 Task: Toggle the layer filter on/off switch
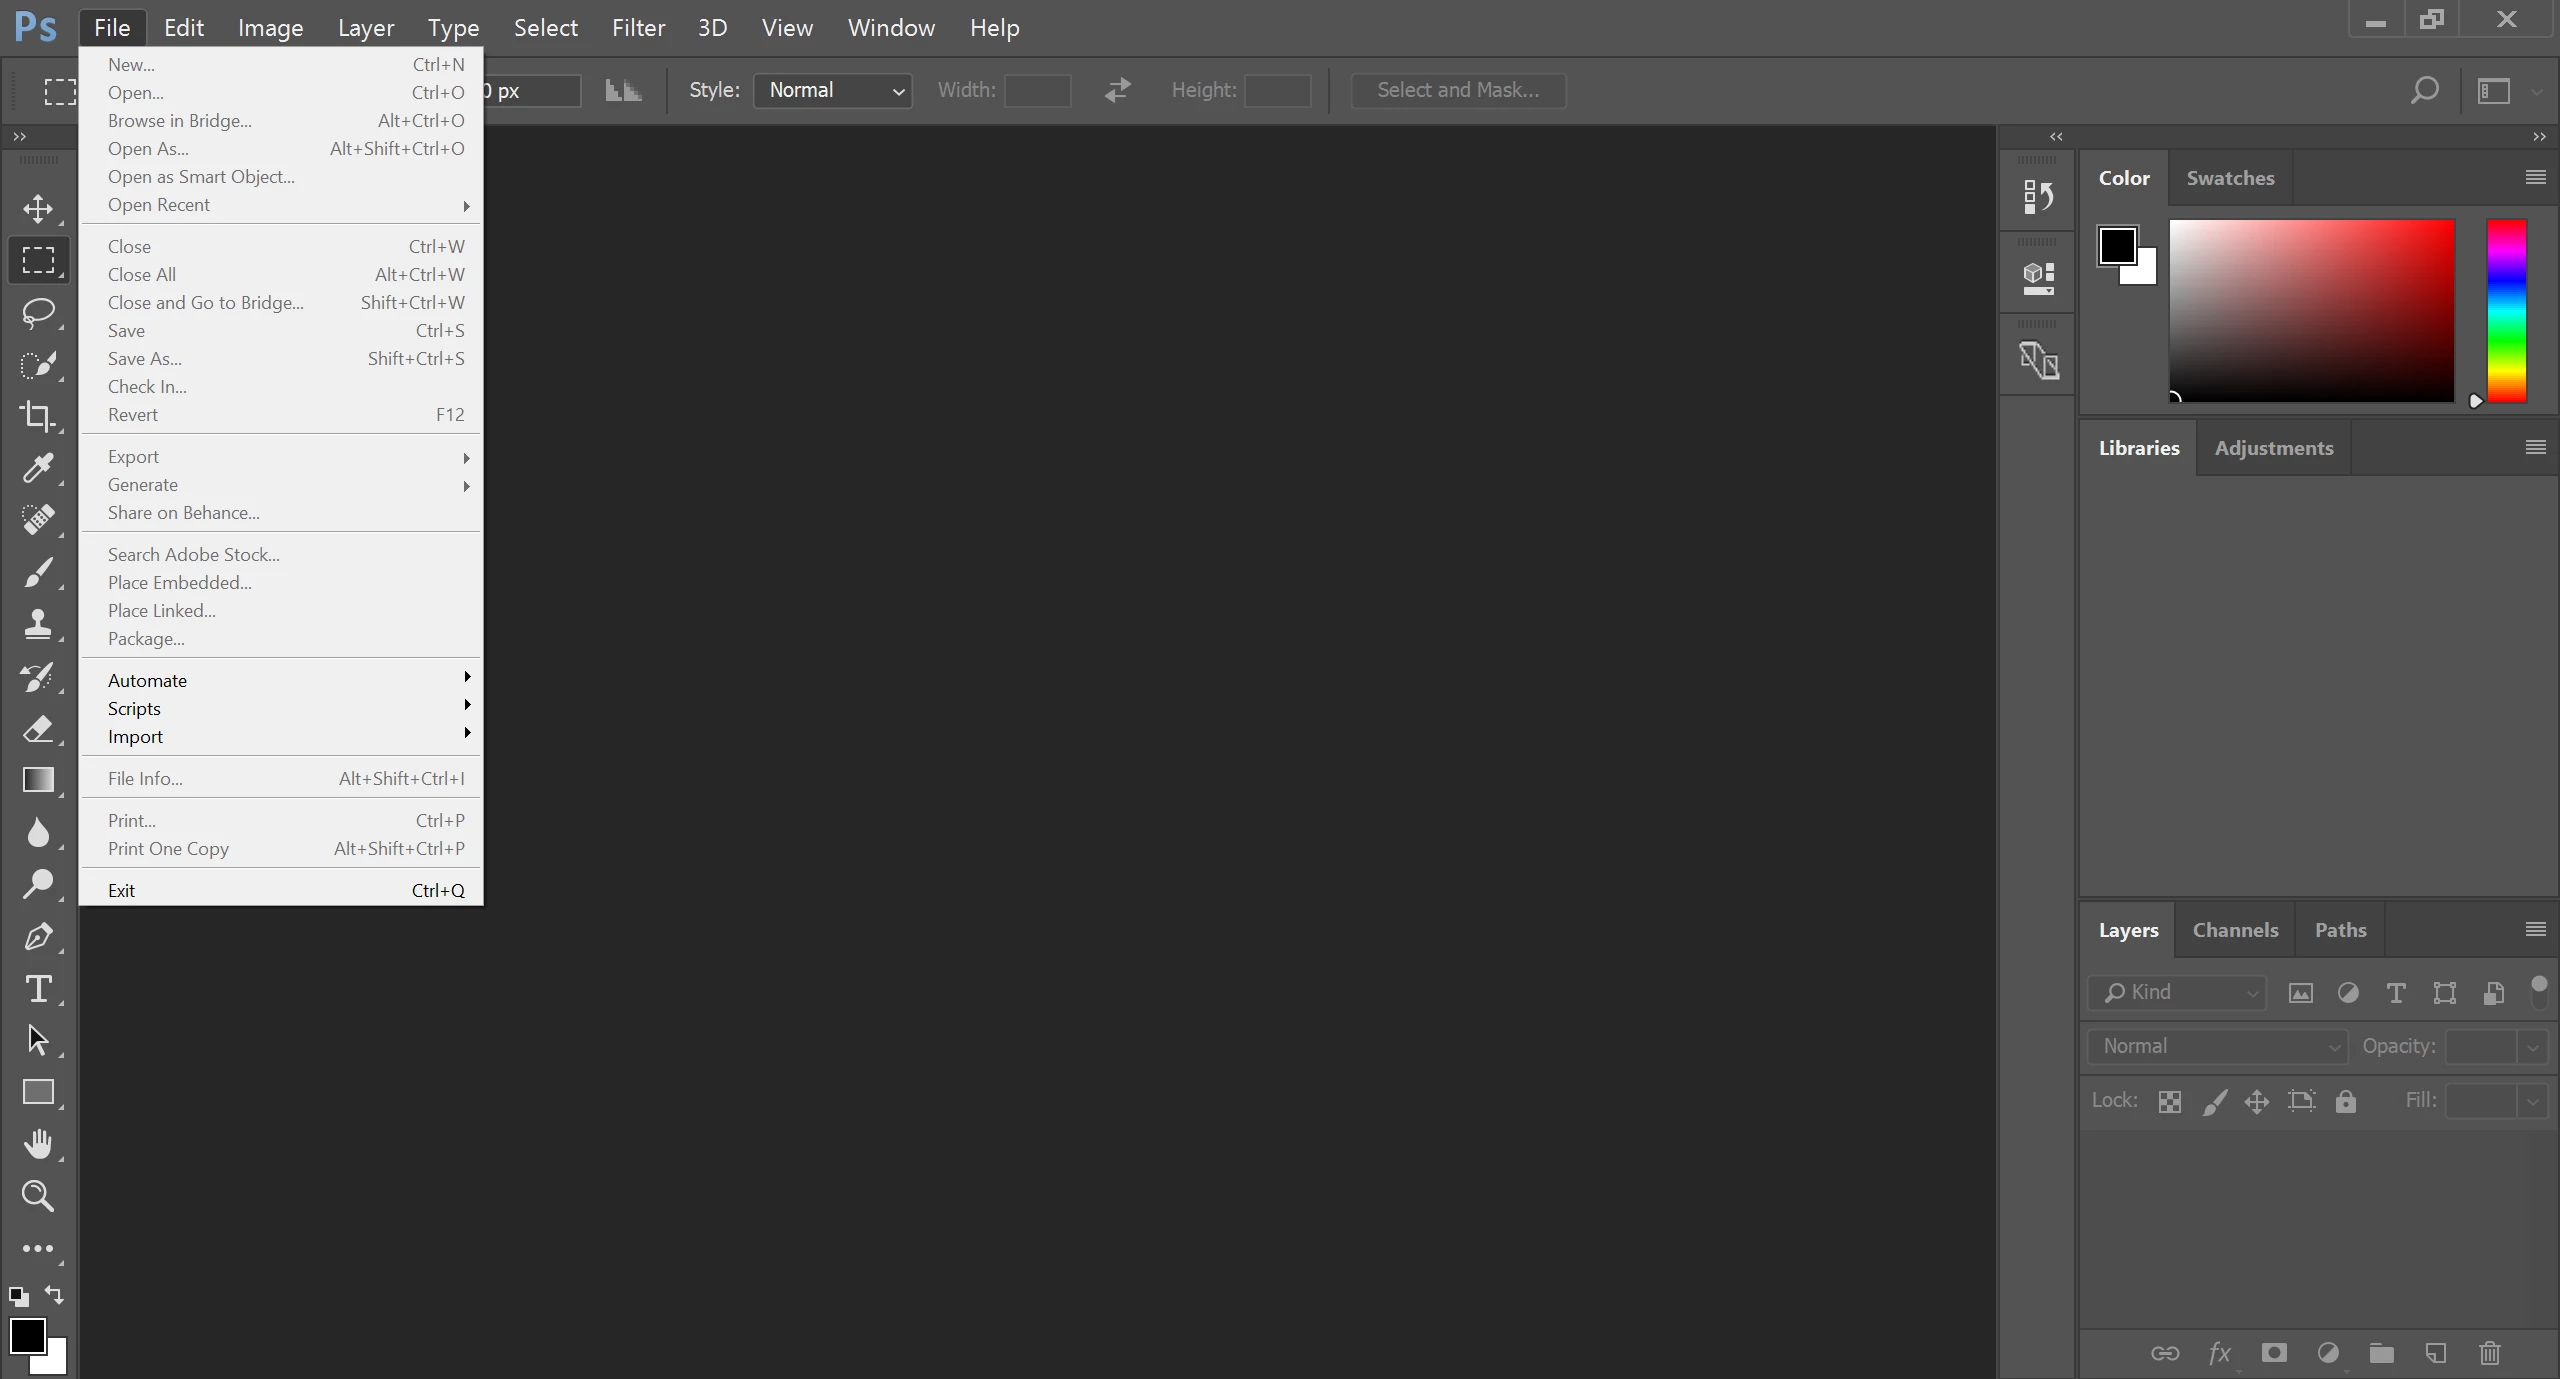coord(2538,991)
